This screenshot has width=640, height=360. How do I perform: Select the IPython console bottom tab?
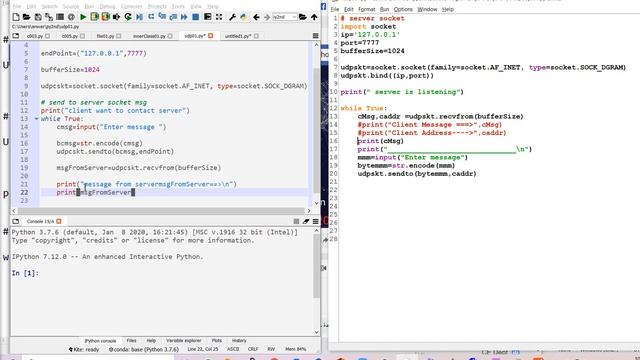click(100, 340)
